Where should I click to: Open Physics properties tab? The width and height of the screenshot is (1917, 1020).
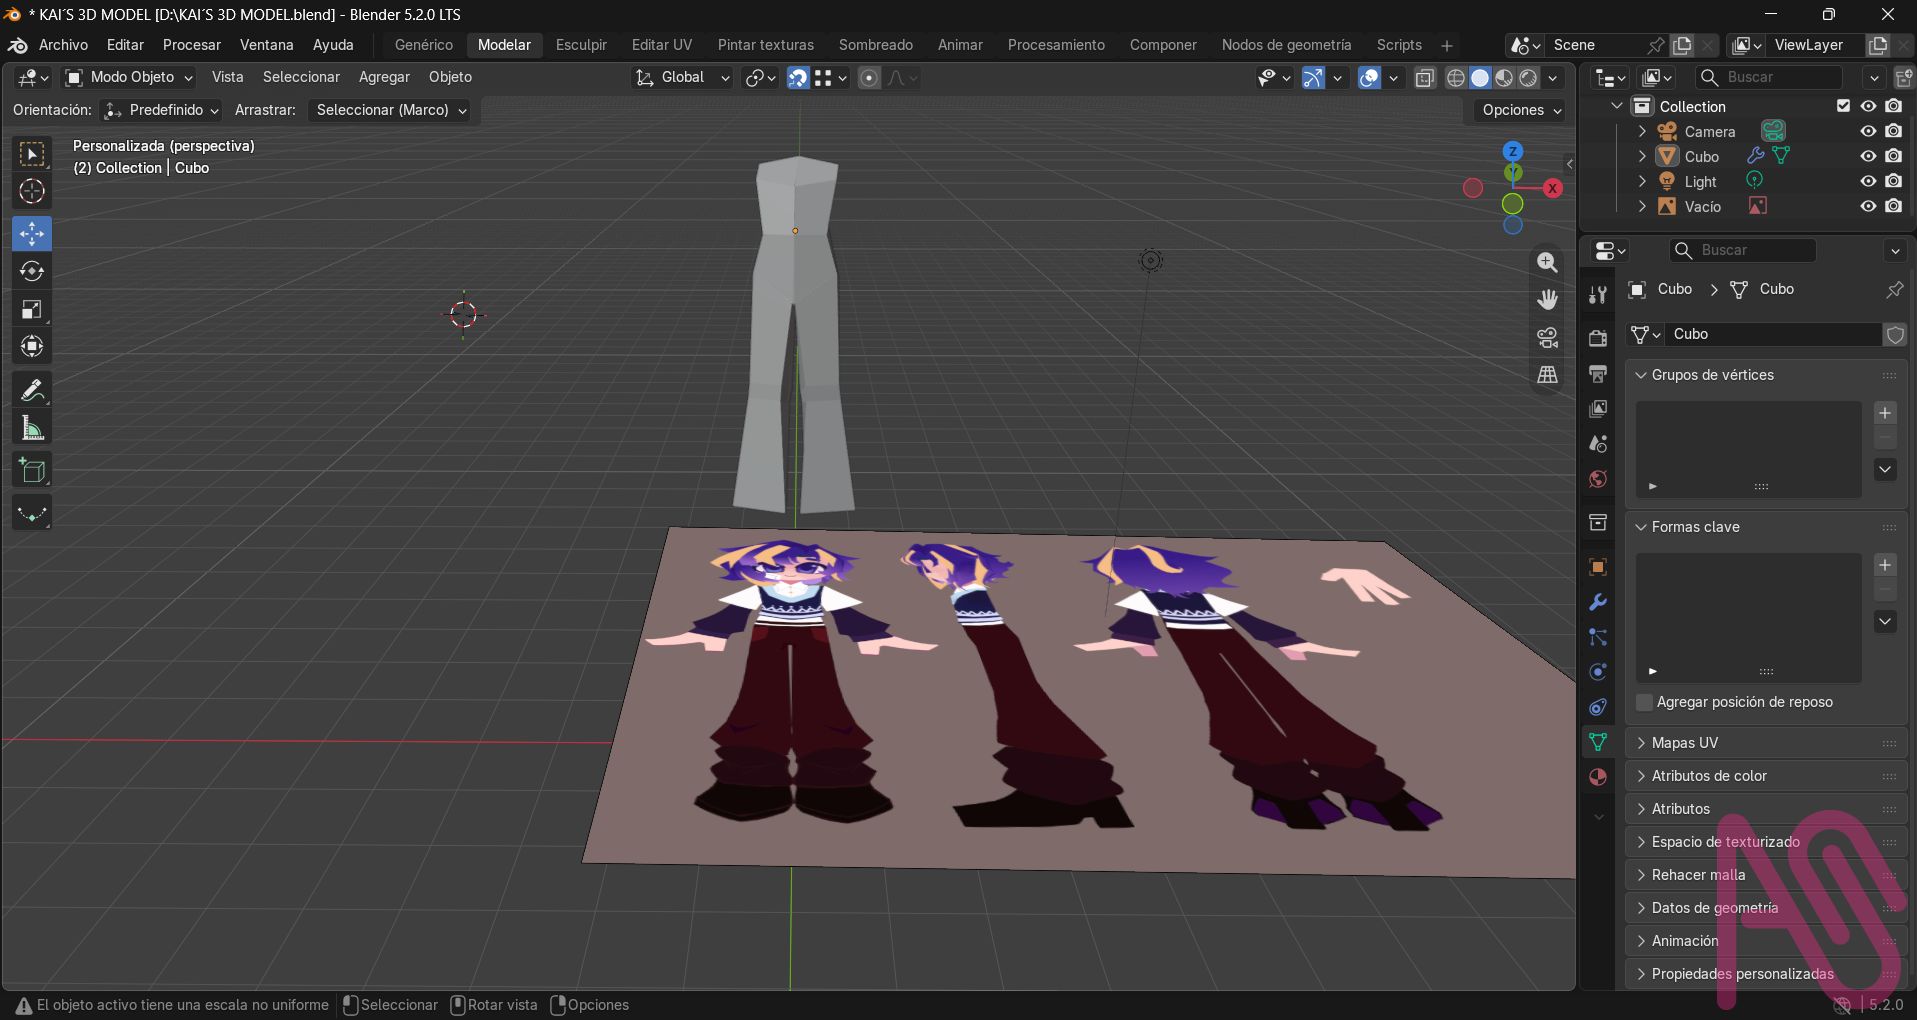[1598, 672]
